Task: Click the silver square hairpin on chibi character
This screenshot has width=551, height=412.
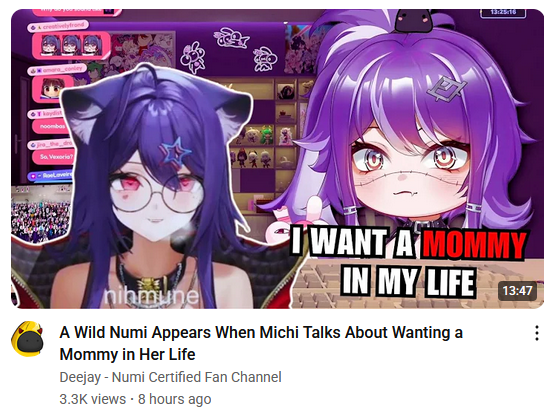Action: tap(446, 88)
